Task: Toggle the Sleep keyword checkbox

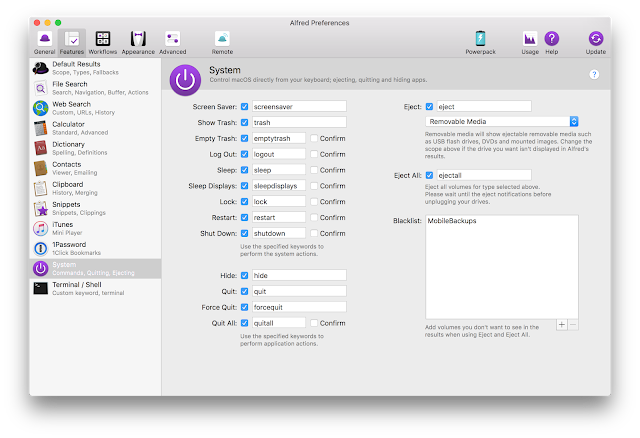Action: (x=244, y=170)
